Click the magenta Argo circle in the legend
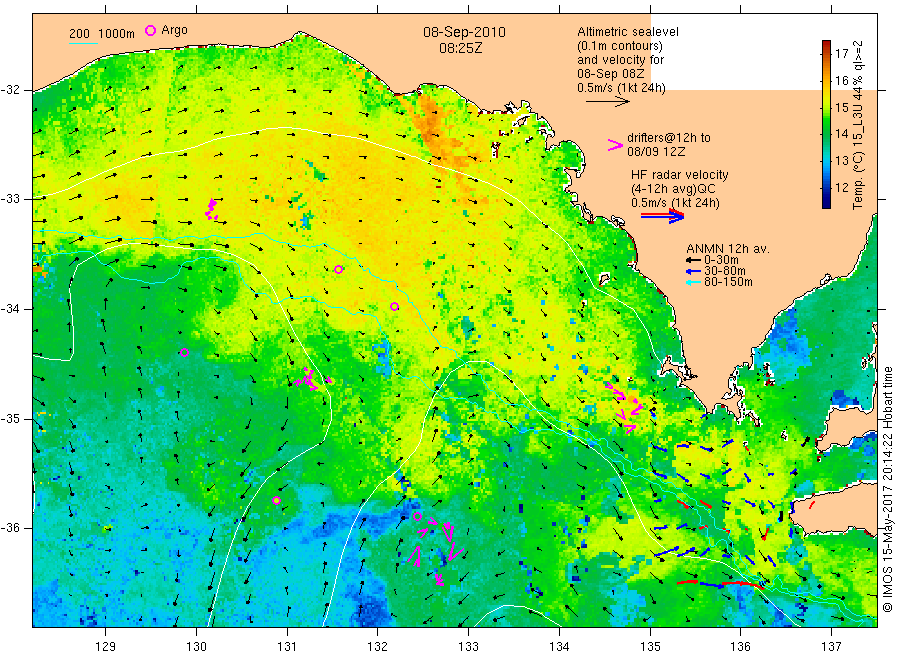 150,30
